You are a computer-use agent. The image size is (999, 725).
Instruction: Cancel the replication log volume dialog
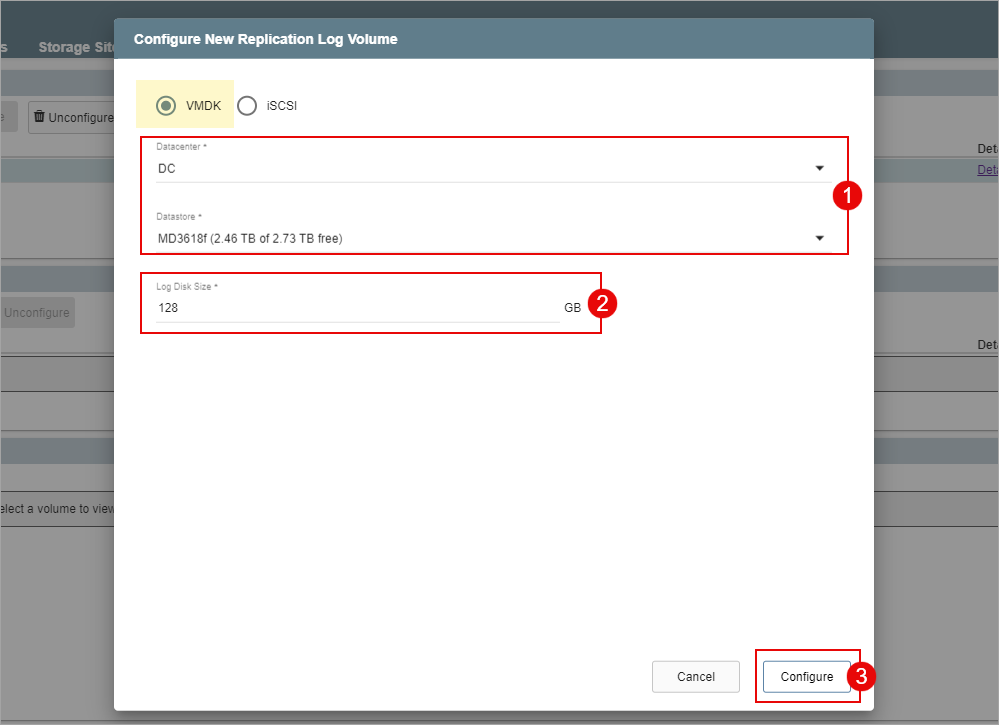(695, 677)
